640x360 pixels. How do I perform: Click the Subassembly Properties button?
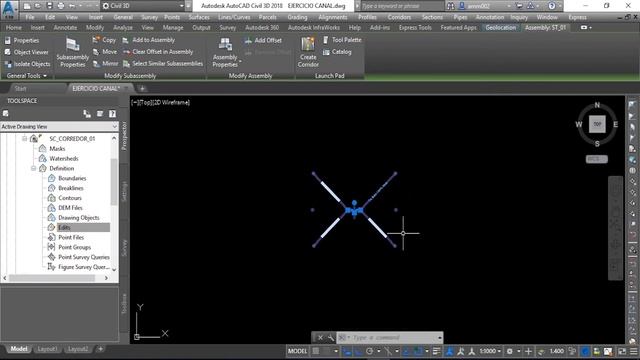pos(73,53)
